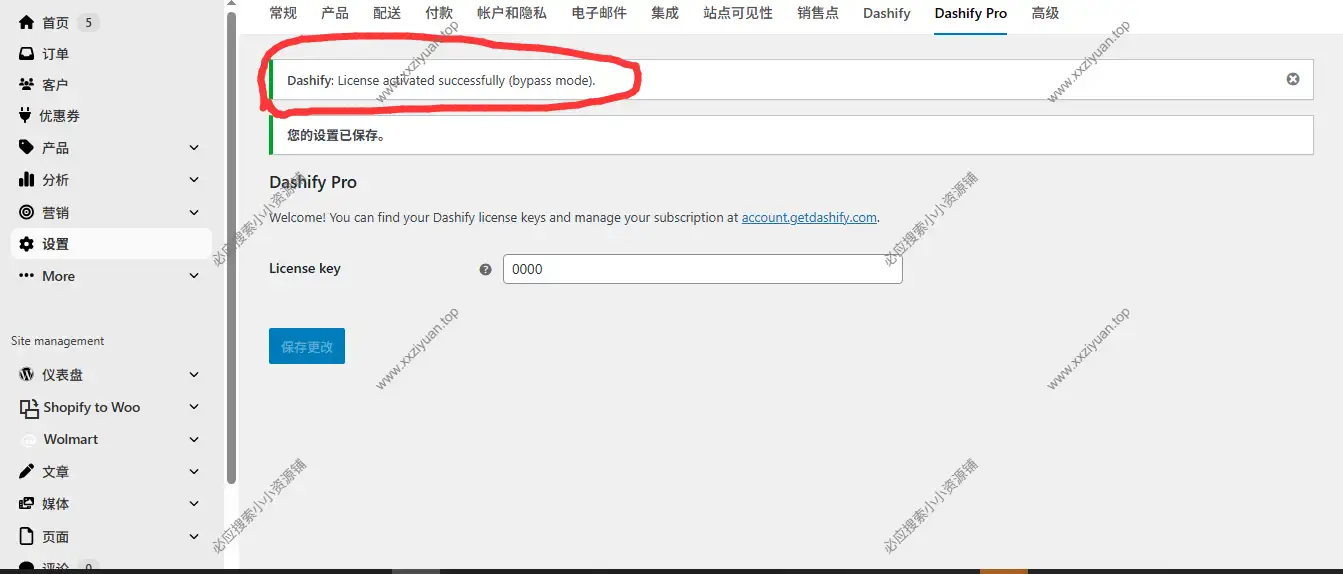Open orders via the 订单 inbox icon

point(27,54)
